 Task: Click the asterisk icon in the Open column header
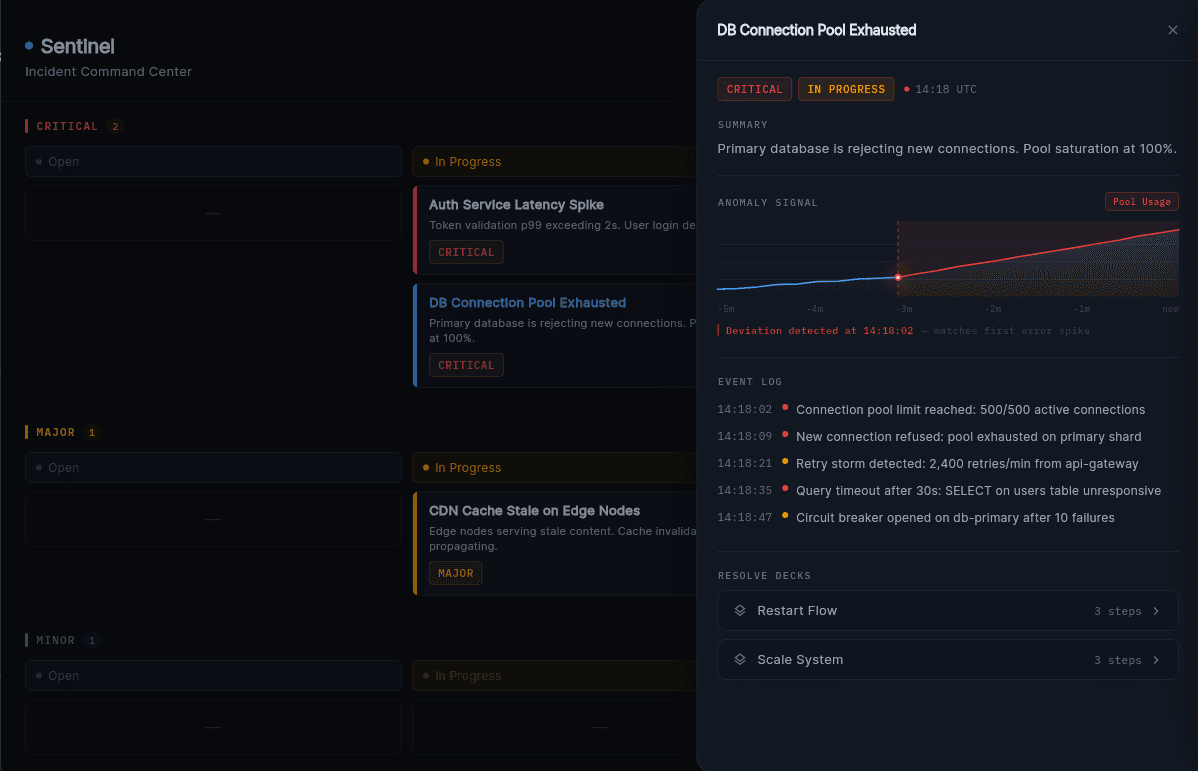[37, 161]
